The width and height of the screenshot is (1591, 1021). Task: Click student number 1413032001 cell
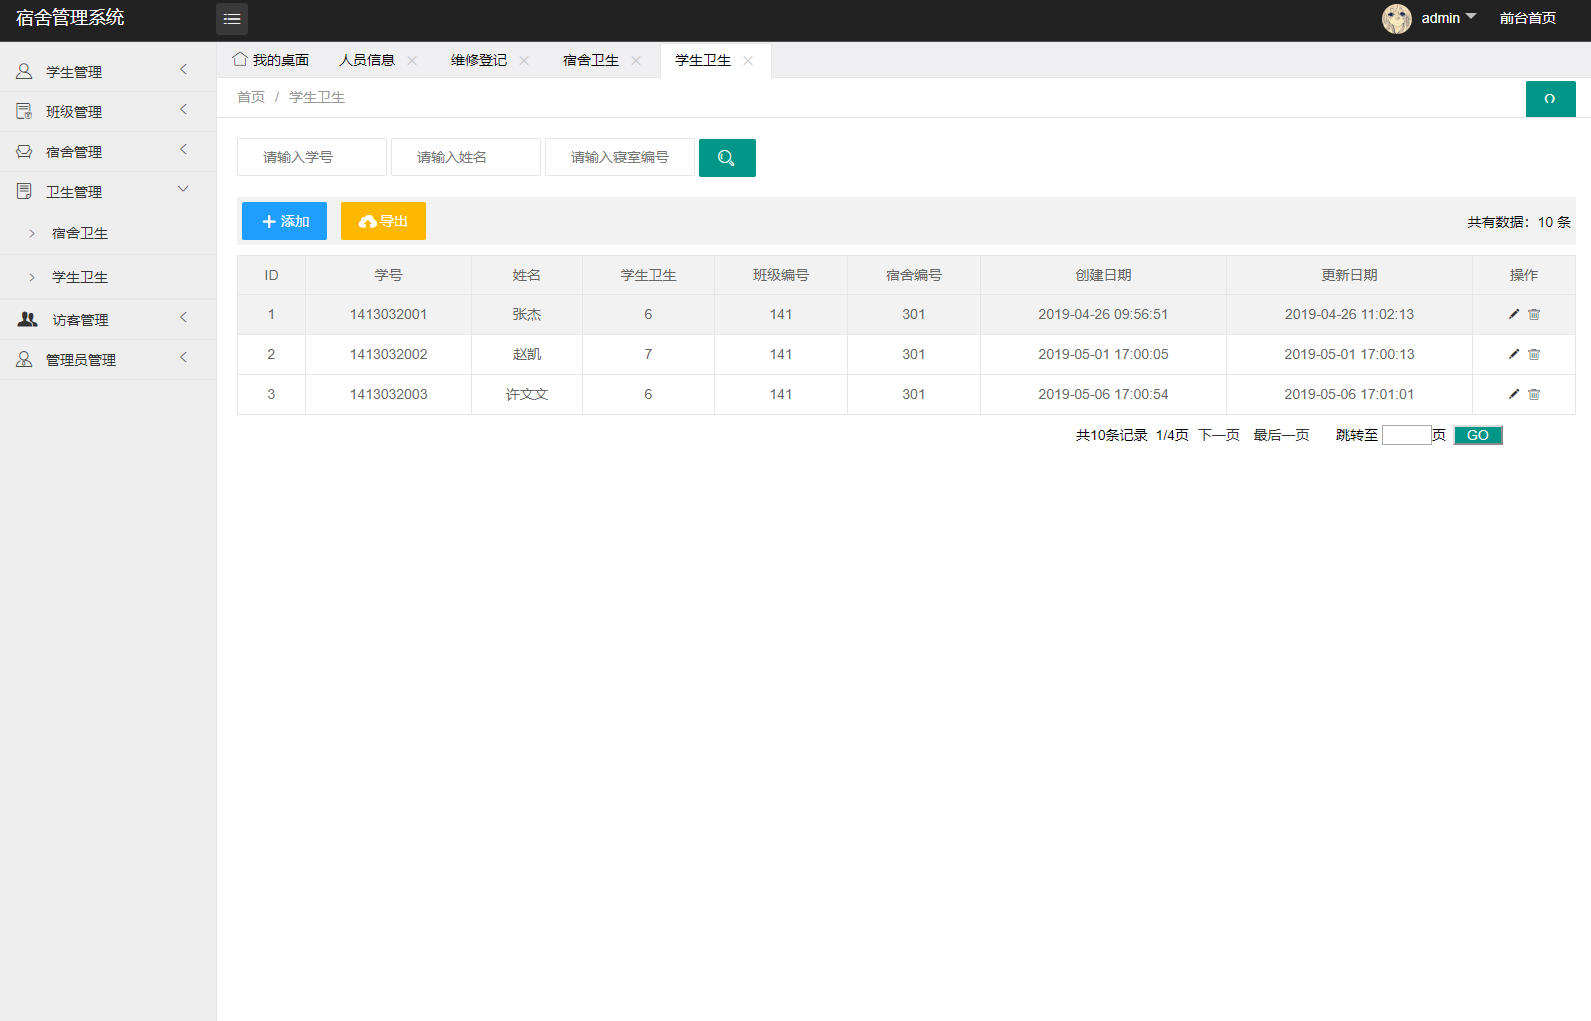click(x=388, y=314)
